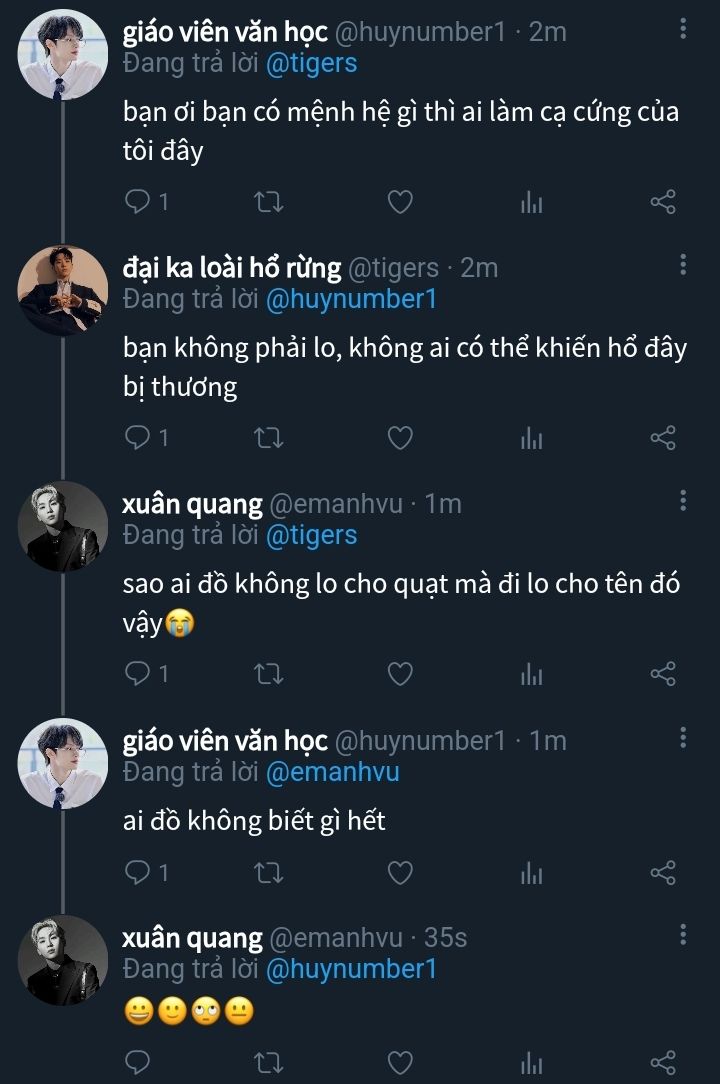Open more options on the first giáo viên văn học tweet
Viewport: 720px width, 1084px height.
click(x=683, y=30)
